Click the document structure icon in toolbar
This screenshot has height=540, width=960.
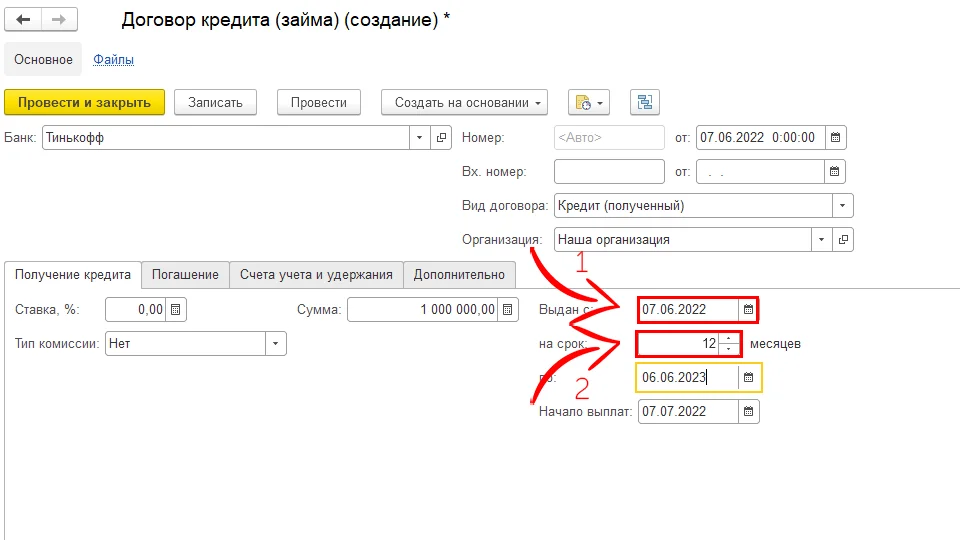644,102
